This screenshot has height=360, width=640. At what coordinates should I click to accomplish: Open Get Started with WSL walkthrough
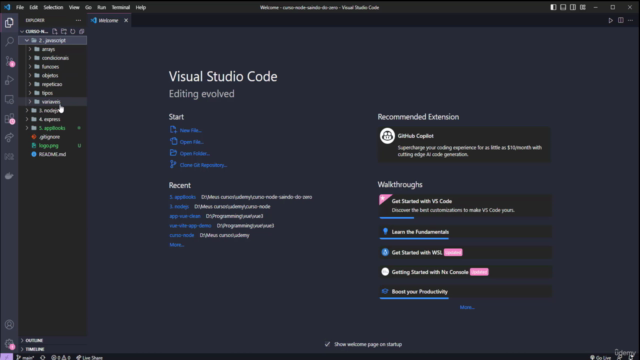(x=465, y=252)
